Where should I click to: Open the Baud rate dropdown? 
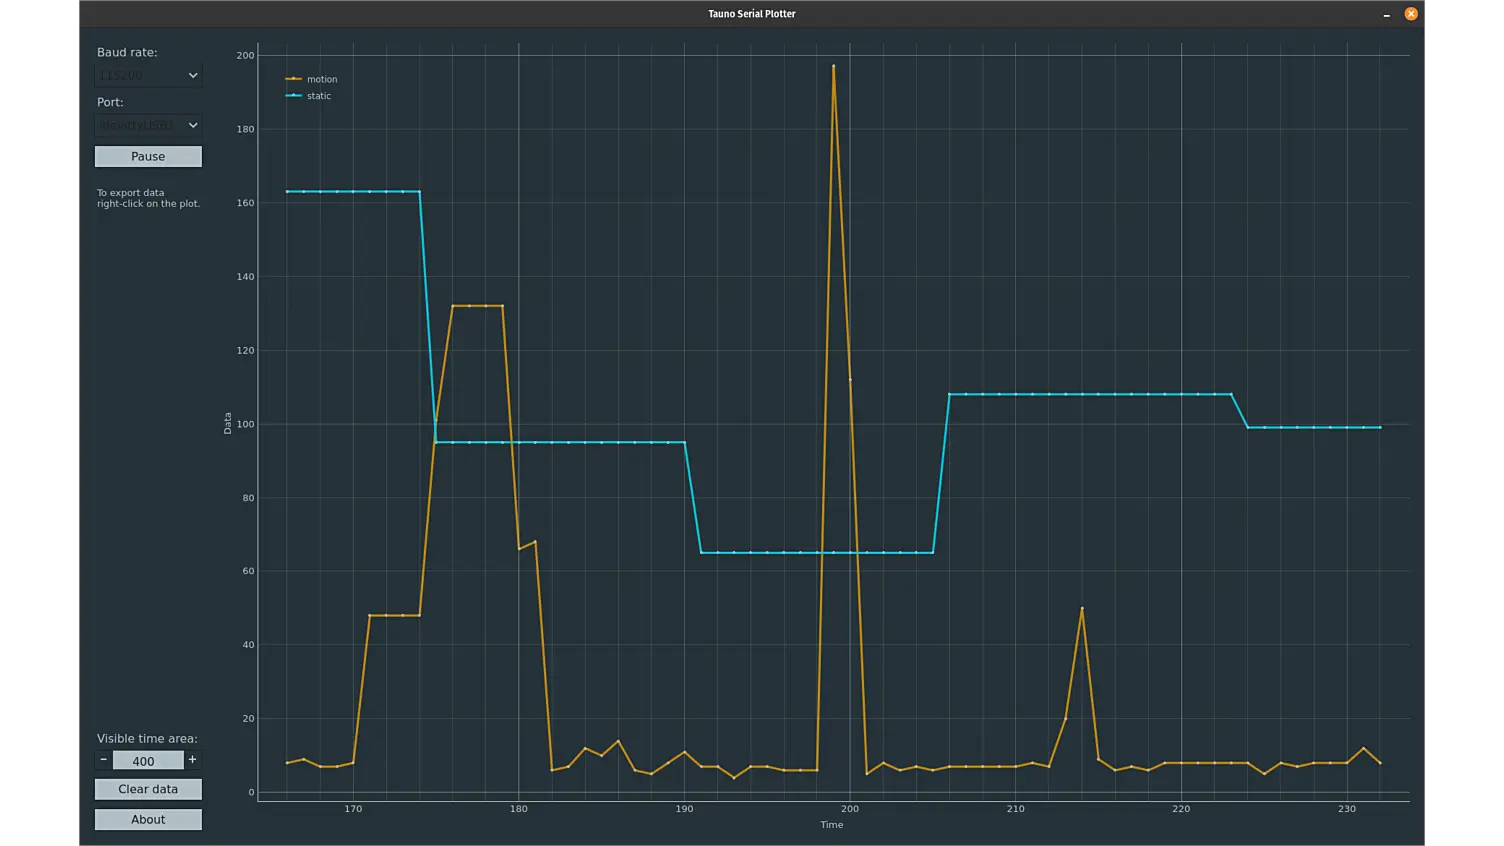148,76
